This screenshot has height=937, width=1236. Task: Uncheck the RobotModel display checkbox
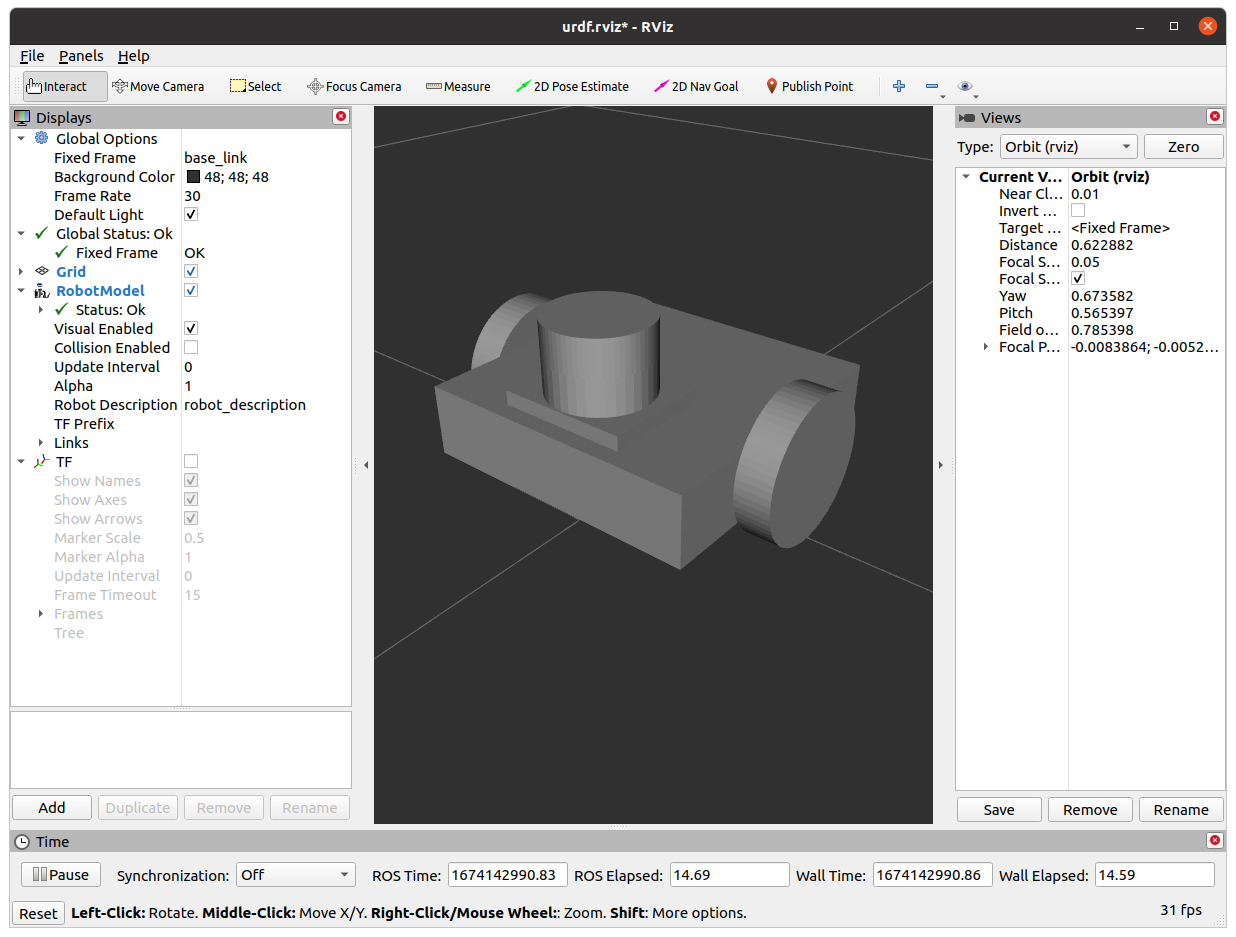[x=191, y=290]
